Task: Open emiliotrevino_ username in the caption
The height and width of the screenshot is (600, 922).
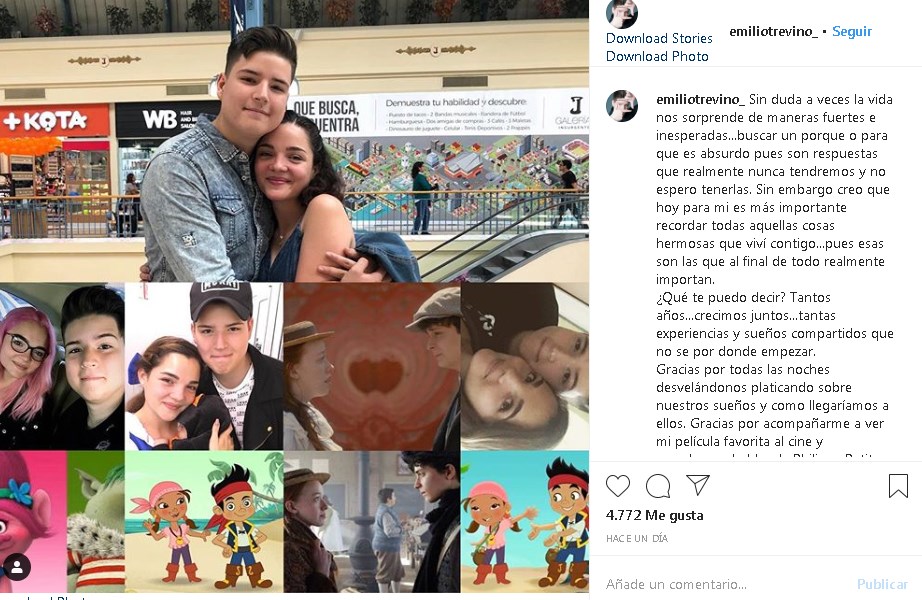Action: click(700, 99)
